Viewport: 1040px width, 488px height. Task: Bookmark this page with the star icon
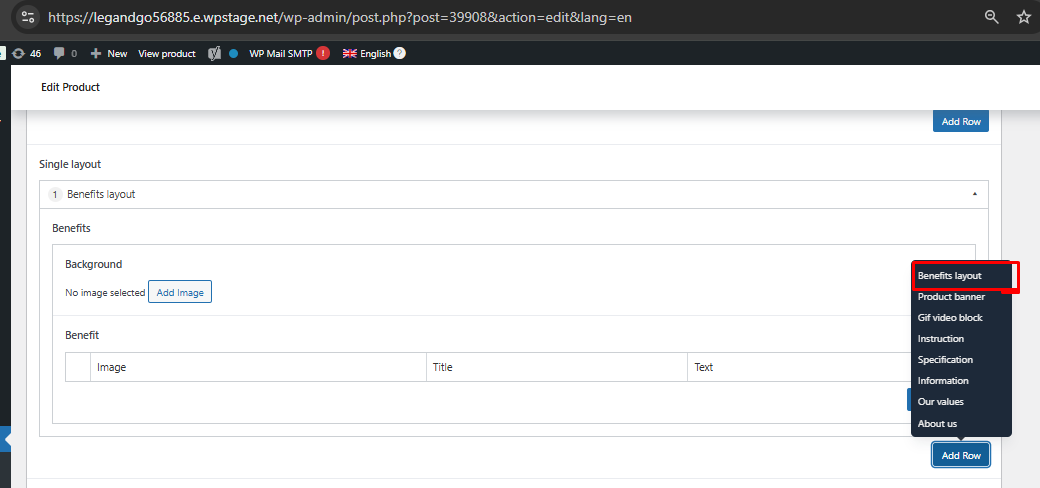coord(1023,17)
